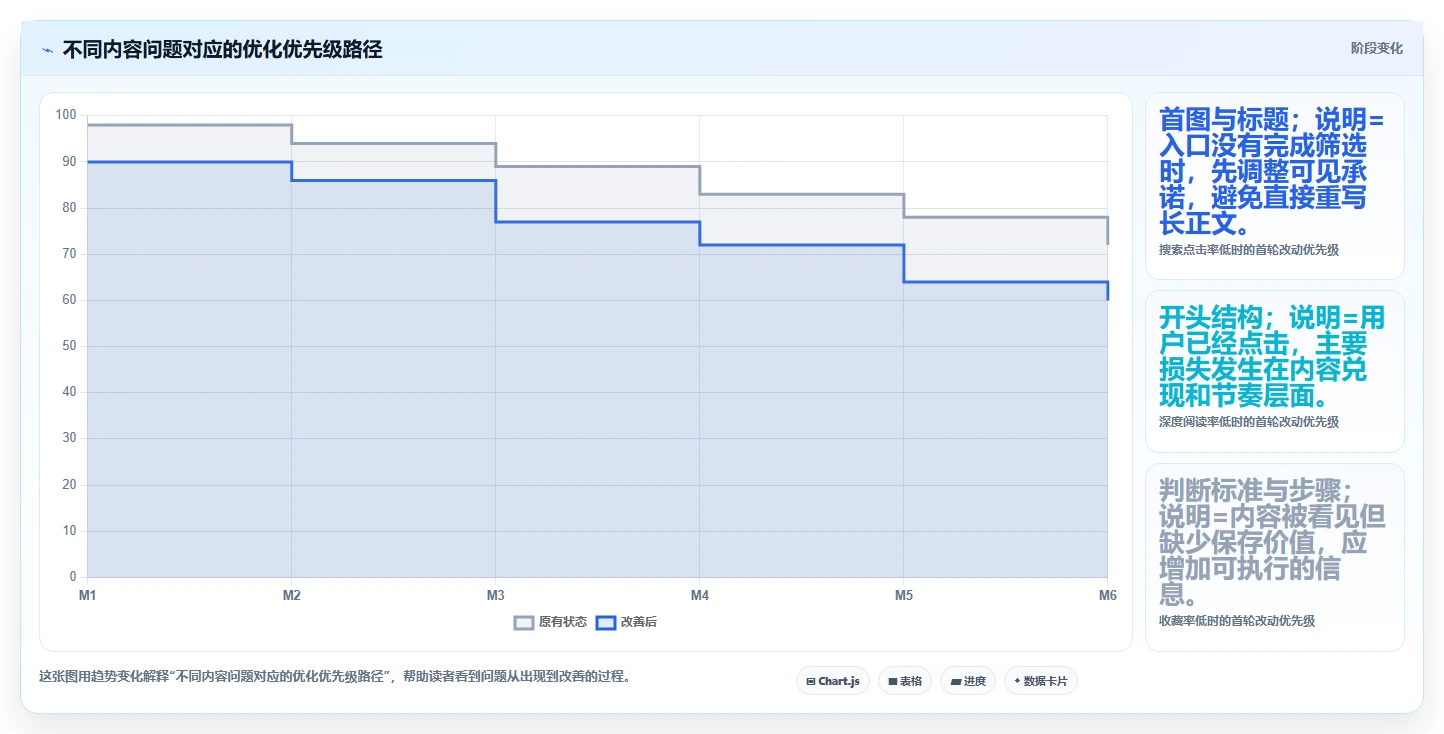
Task: Click the 收藏率低时的首轮改动优先级 caption
Action: pyautogui.click(x=1236, y=621)
